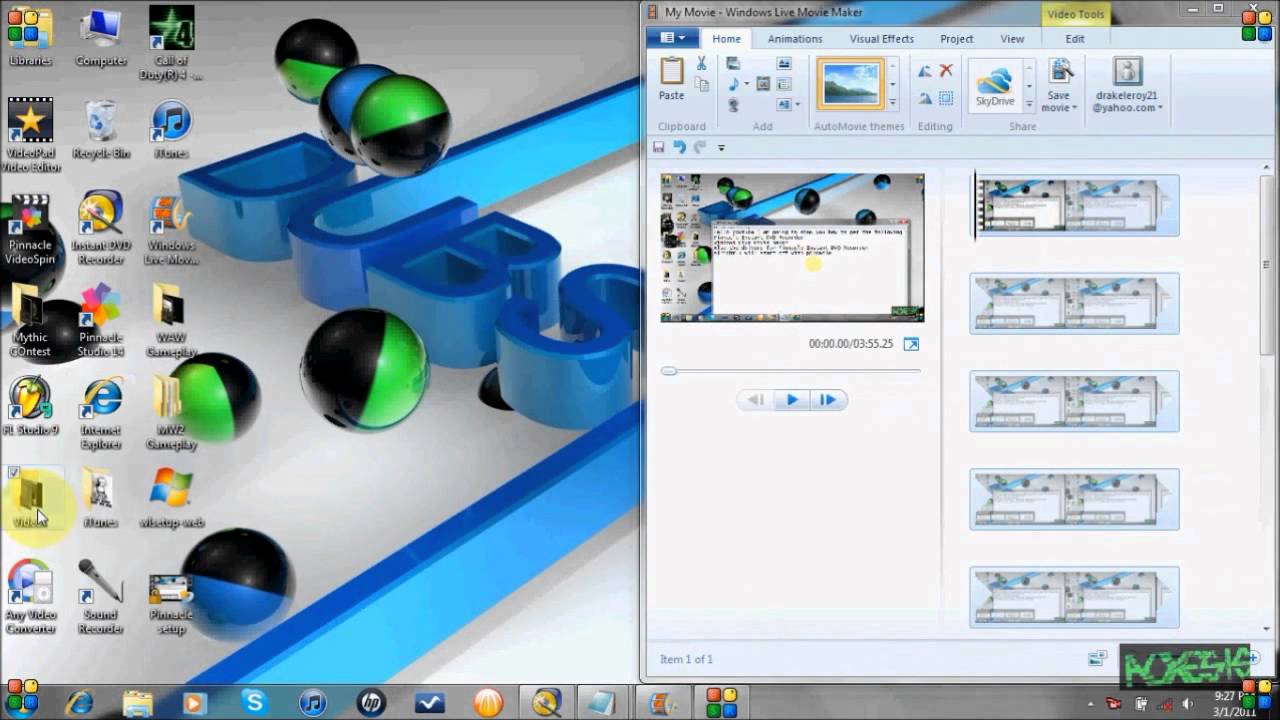Open the Save movie dropdown arrow
The height and width of the screenshot is (720, 1280).
[1074, 108]
